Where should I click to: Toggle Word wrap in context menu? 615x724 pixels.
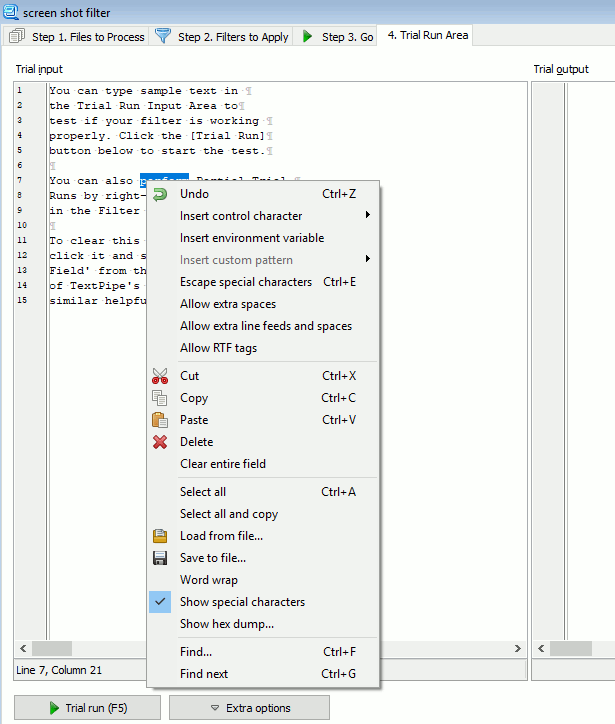208,580
